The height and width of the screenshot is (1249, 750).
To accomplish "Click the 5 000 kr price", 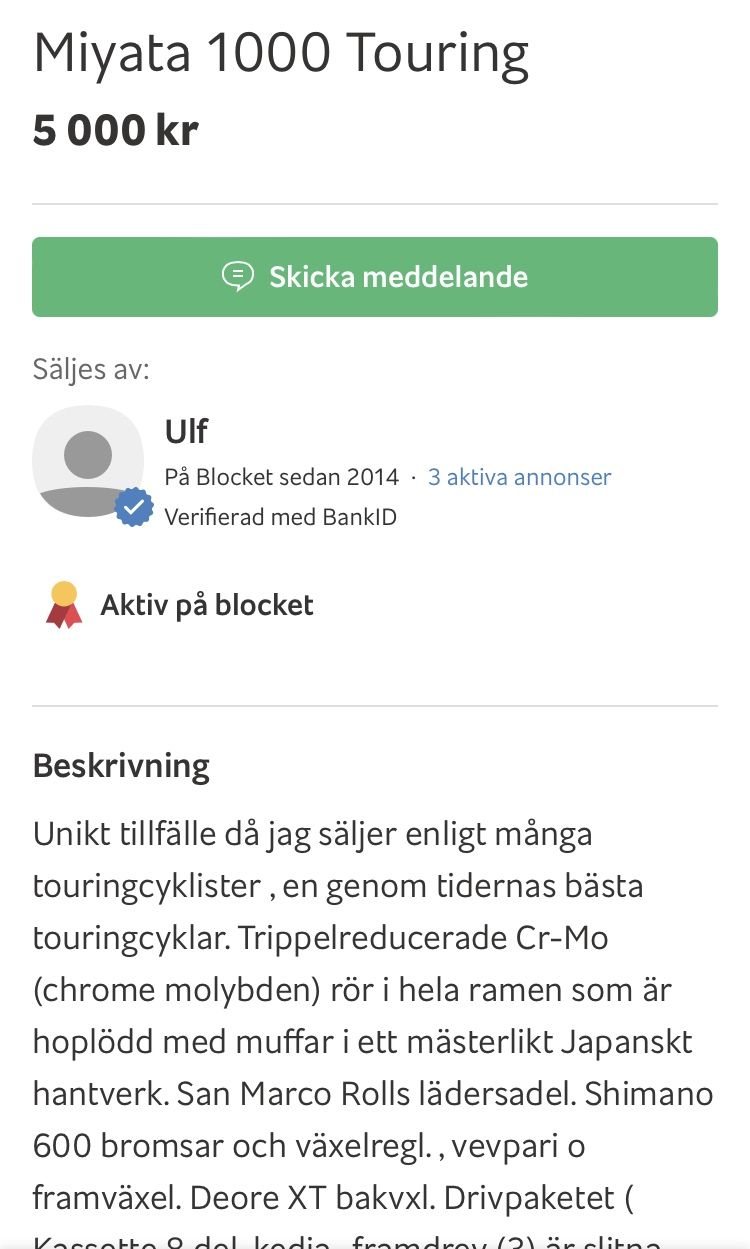I will 116,131.
